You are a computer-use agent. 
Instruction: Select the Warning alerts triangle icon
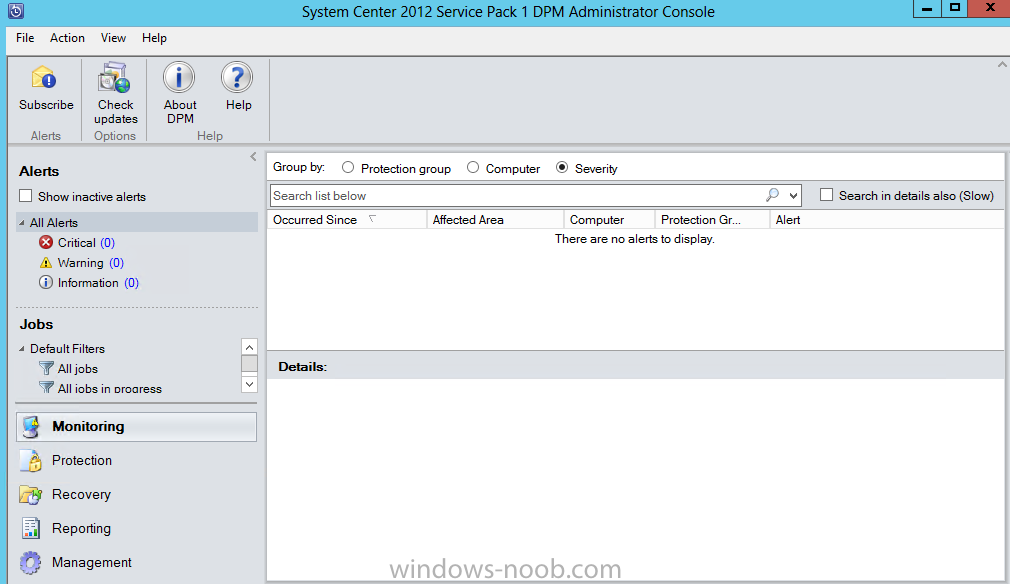click(46, 263)
